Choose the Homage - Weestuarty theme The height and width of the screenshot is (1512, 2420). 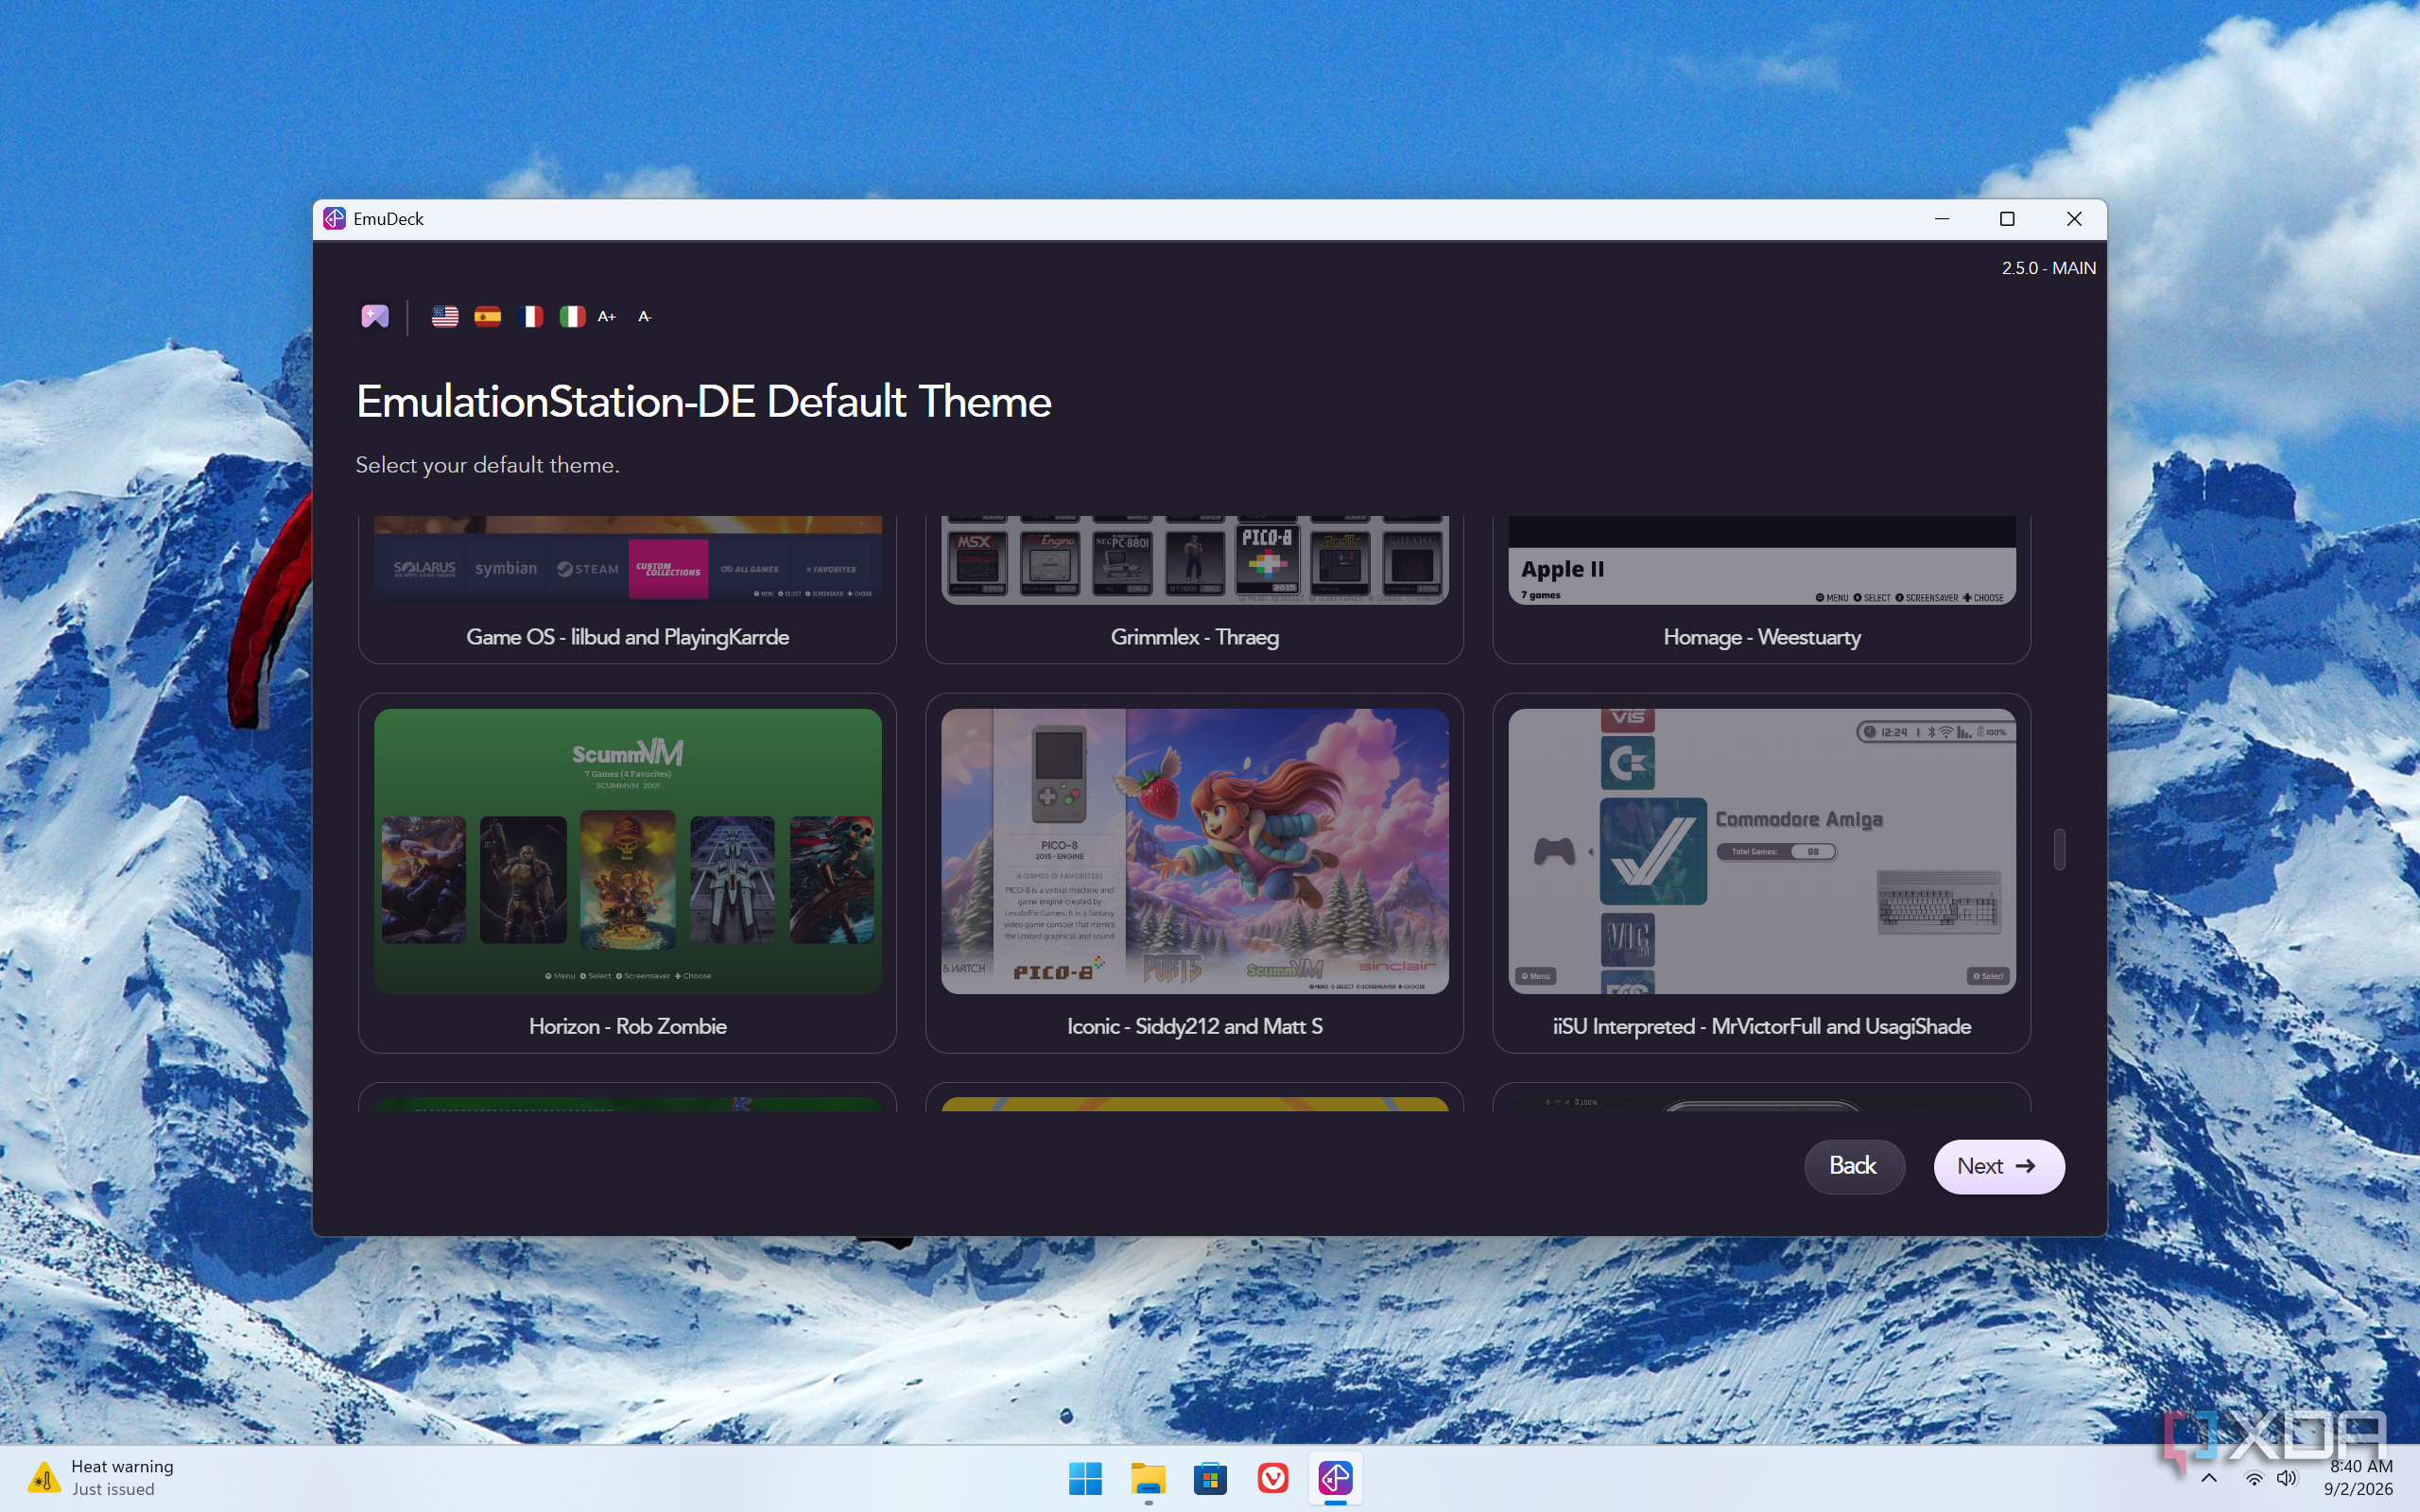[x=1761, y=589]
